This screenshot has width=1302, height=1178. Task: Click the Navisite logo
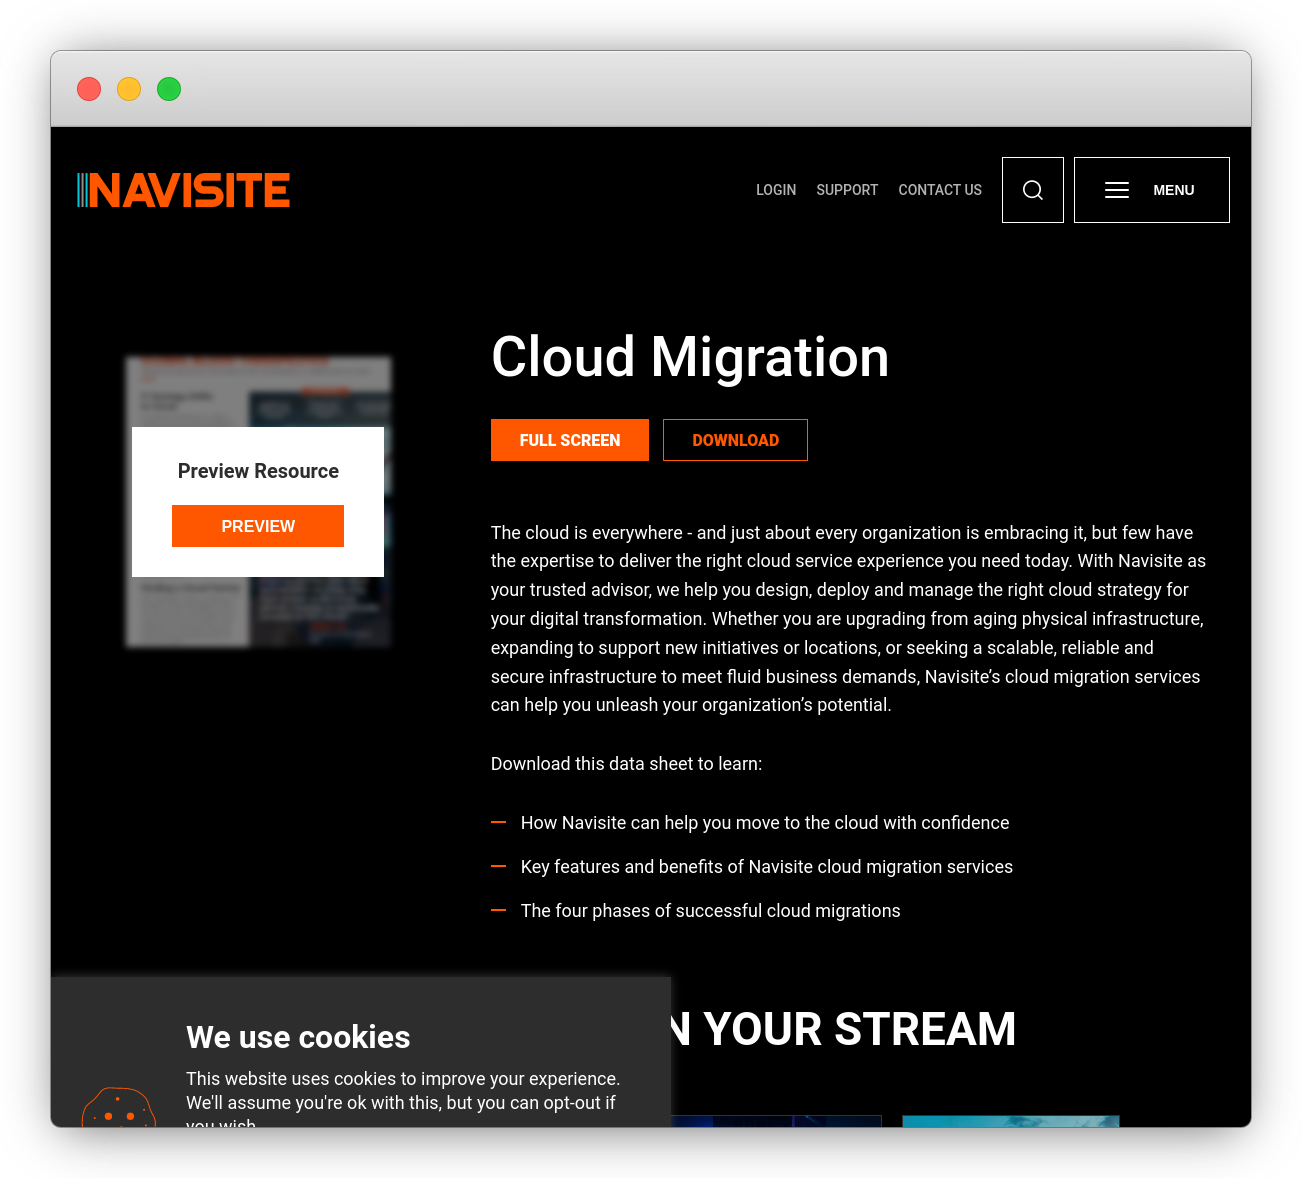pyautogui.click(x=184, y=189)
